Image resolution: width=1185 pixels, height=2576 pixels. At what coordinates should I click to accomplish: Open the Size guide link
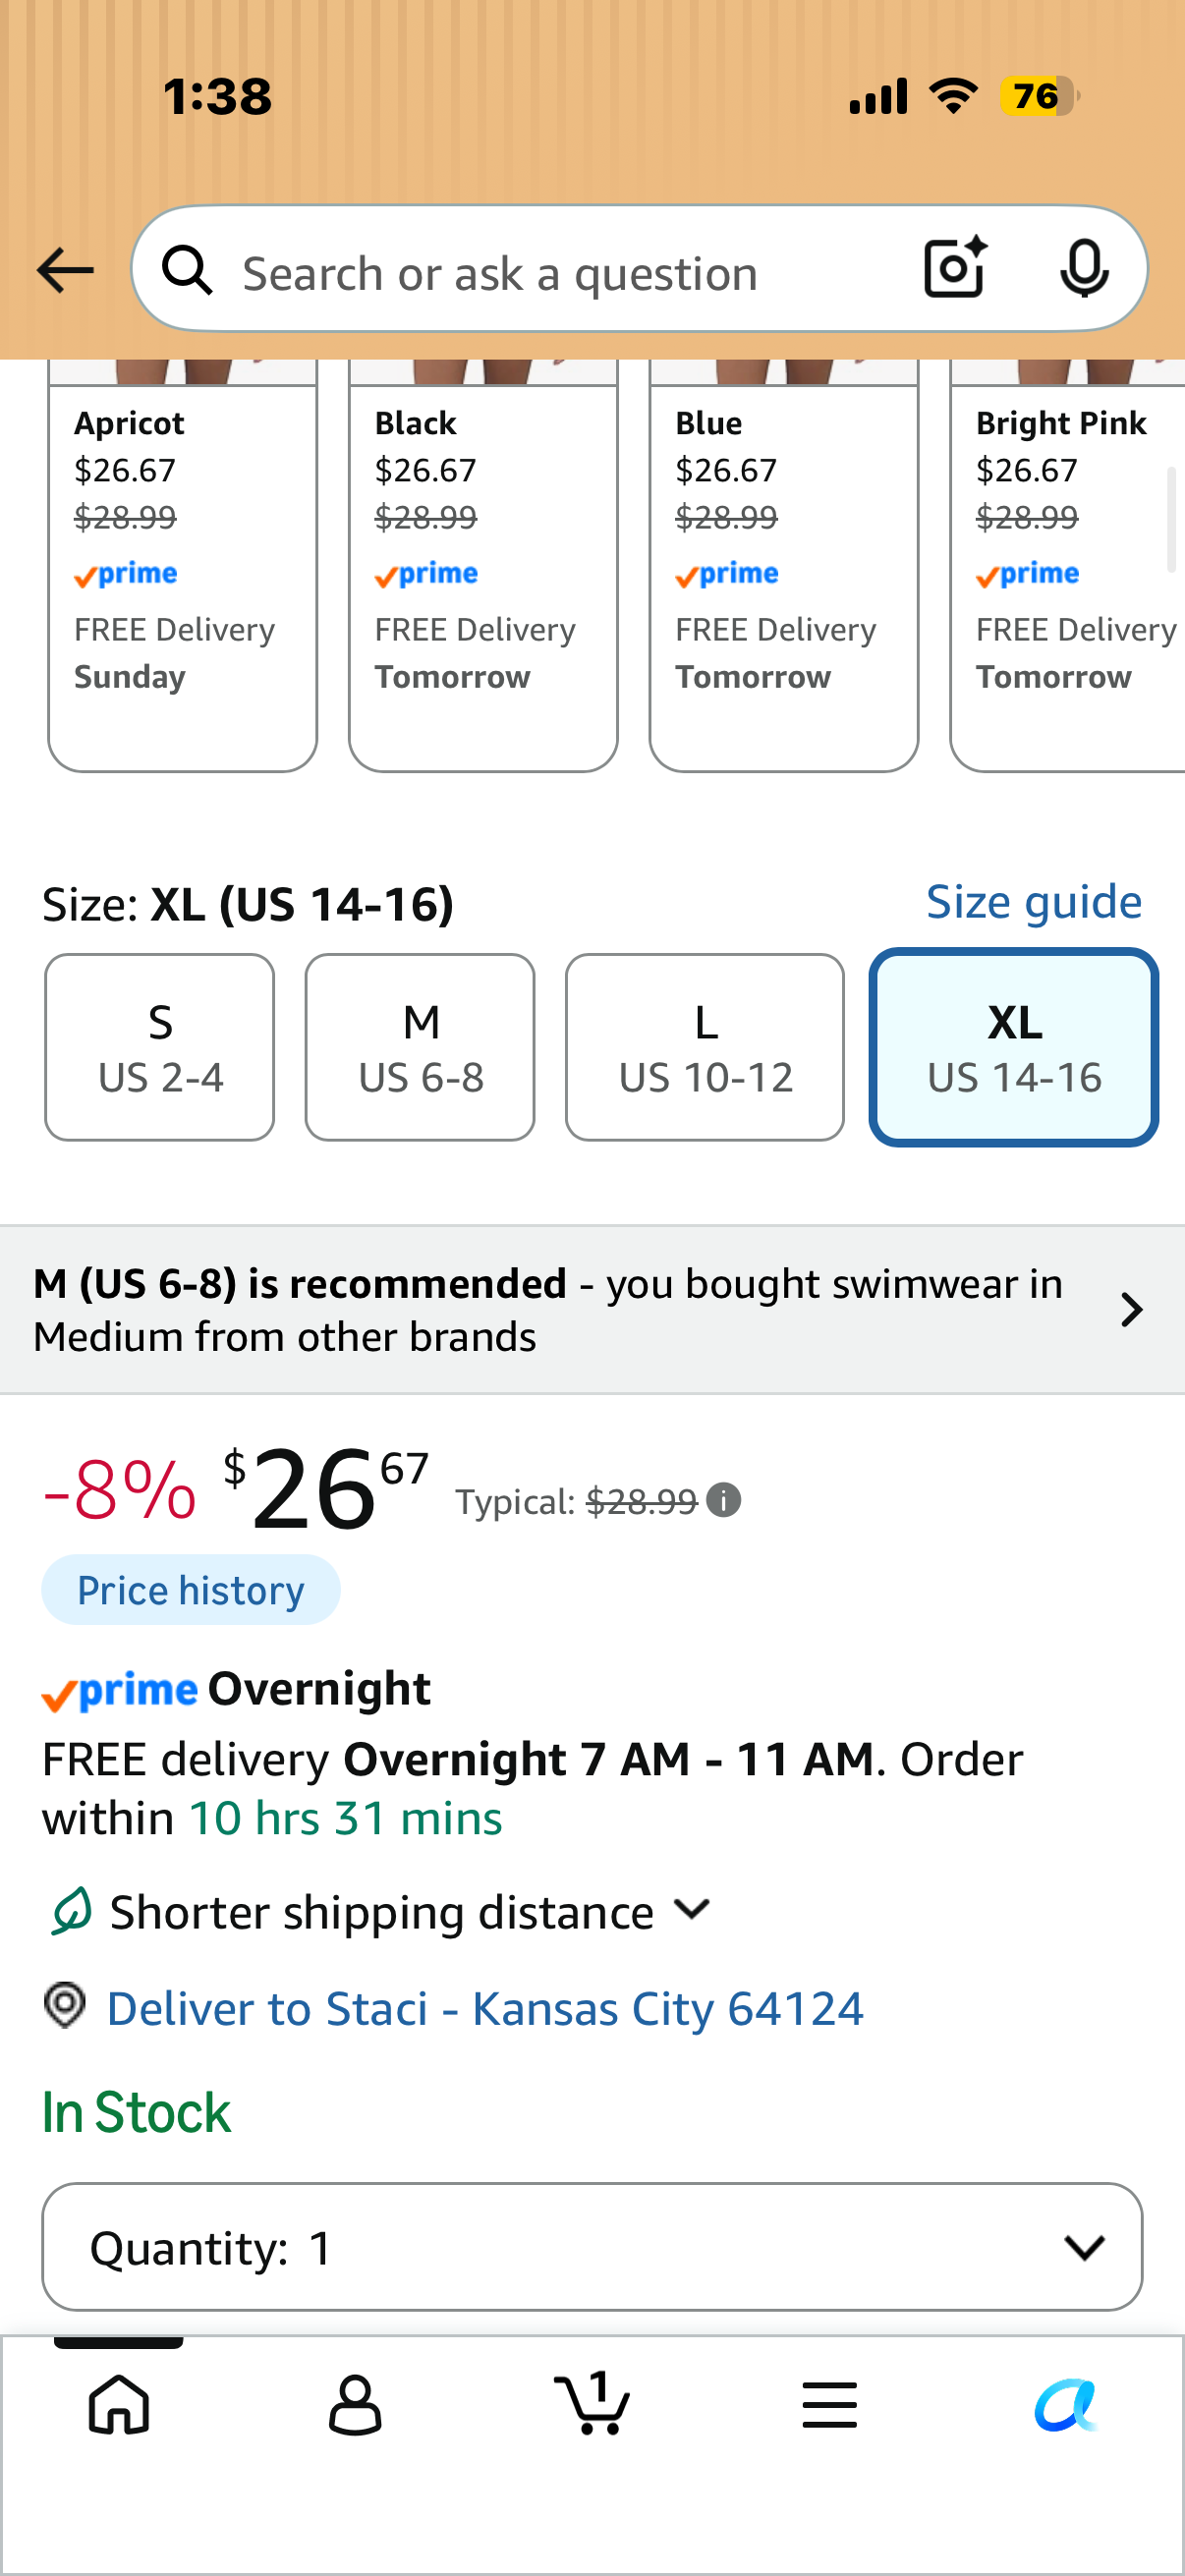[x=1033, y=902]
